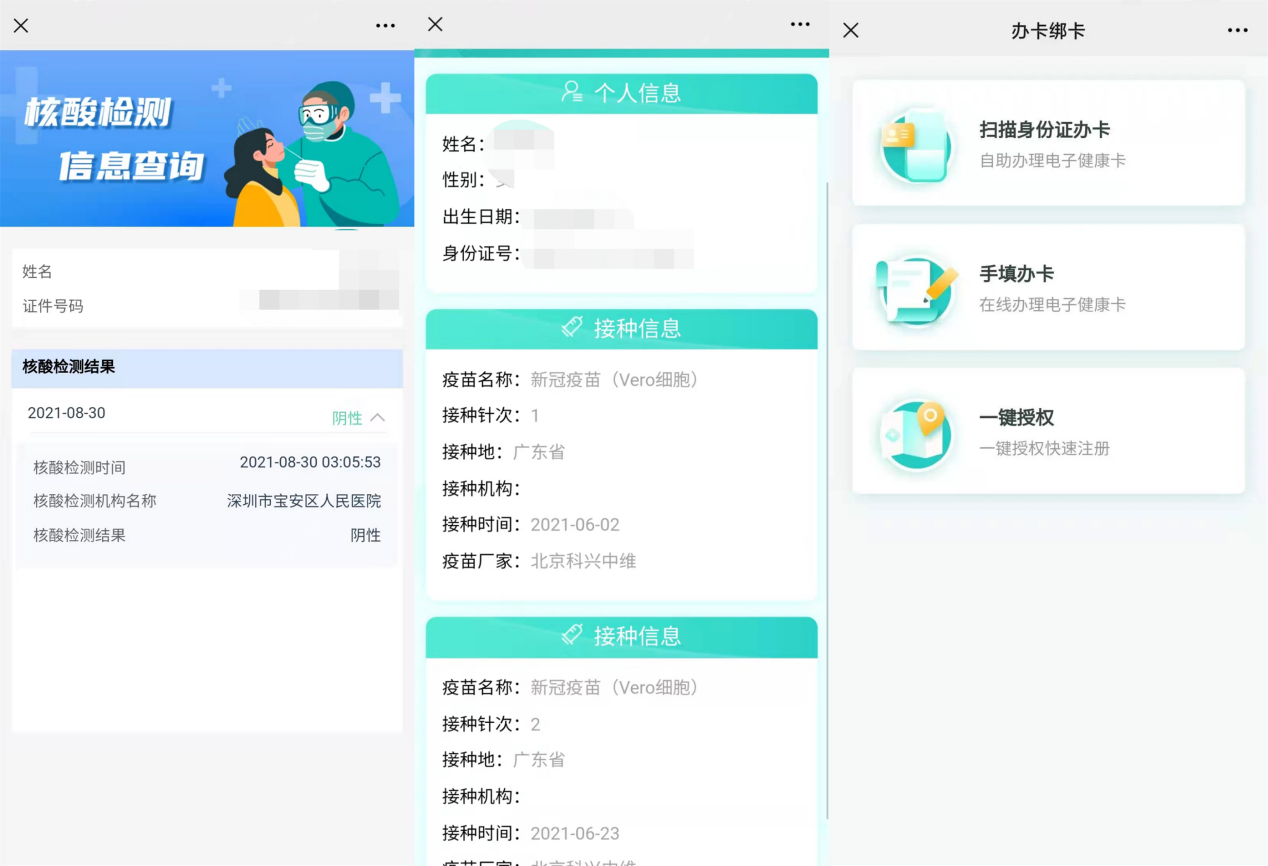
Task: Click the 接种时间 2021-06-23 row
Action: tap(622, 833)
